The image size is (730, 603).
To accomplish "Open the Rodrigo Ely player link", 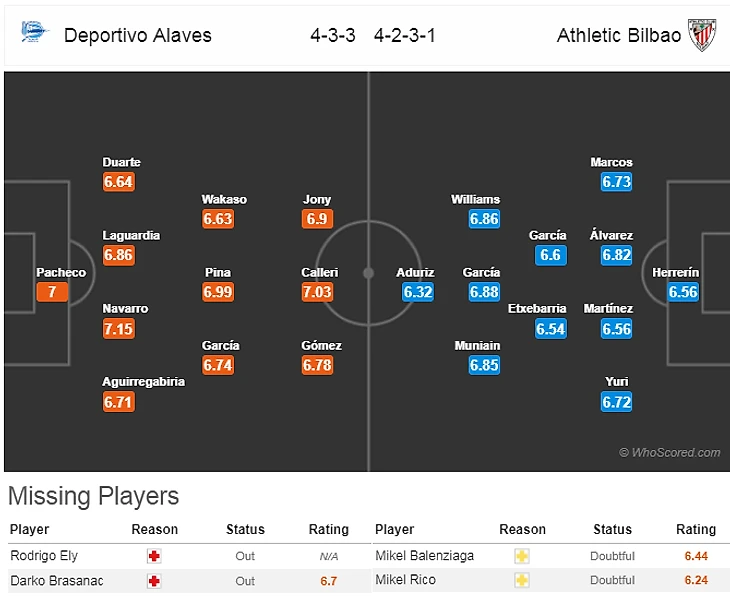I will pyautogui.click(x=44, y=556).
